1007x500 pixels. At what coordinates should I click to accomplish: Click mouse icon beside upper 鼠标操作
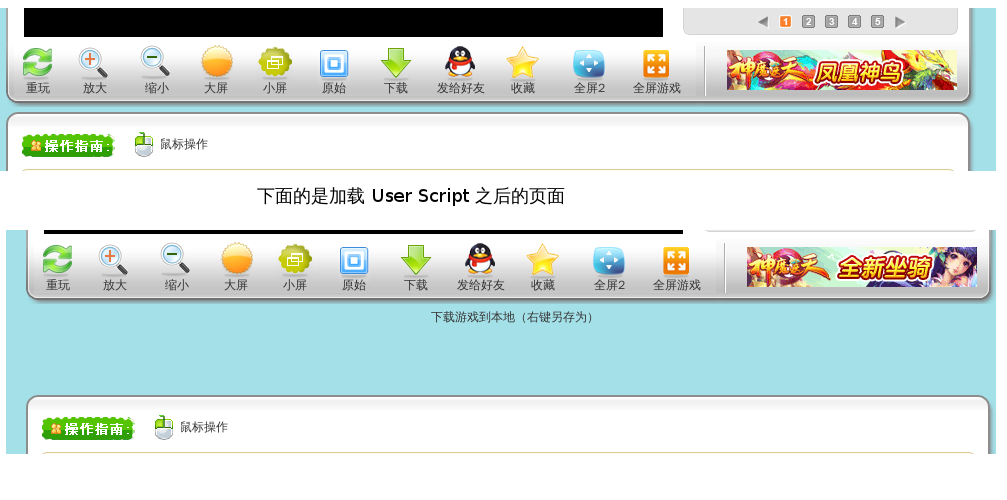click(144, 144)
